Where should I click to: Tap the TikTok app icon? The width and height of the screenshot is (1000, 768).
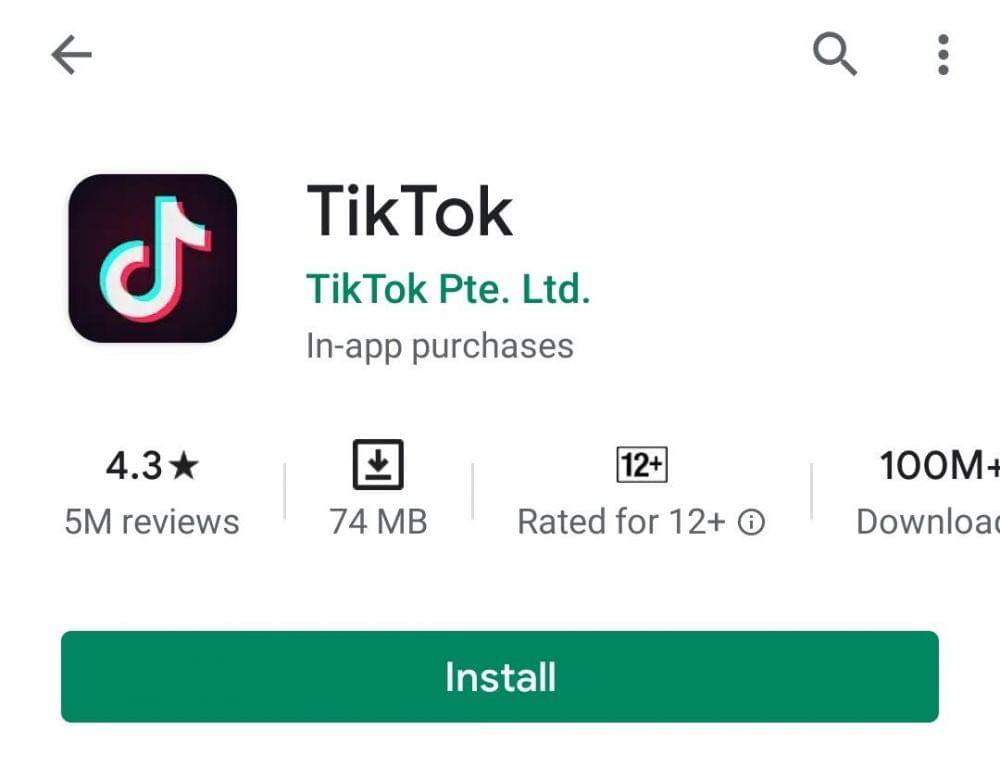point(152,258)
